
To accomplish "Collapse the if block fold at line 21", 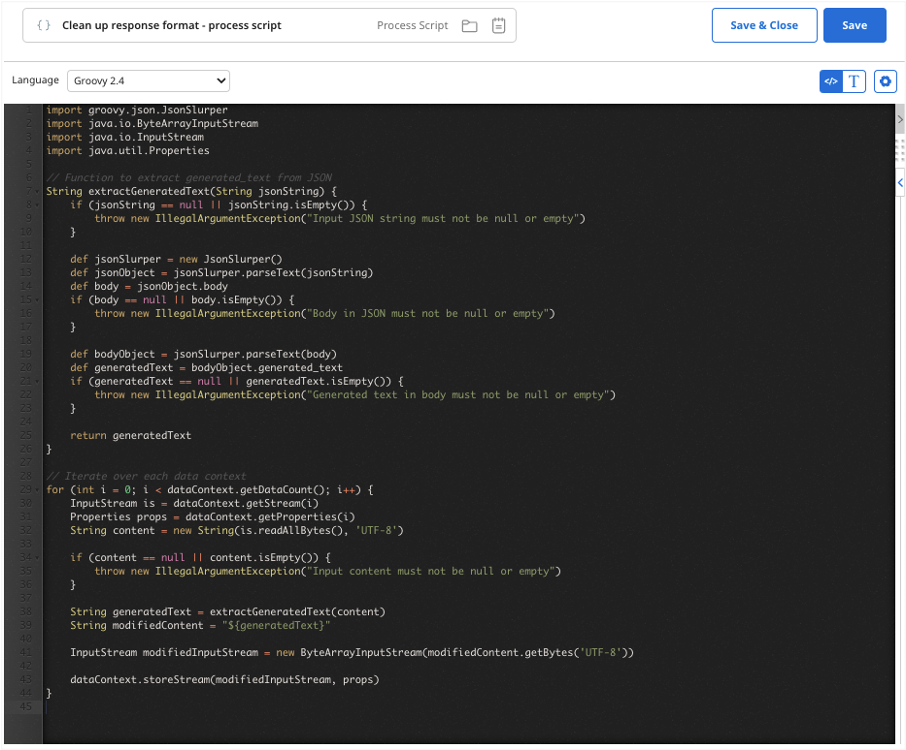I will tap(37, 381).
